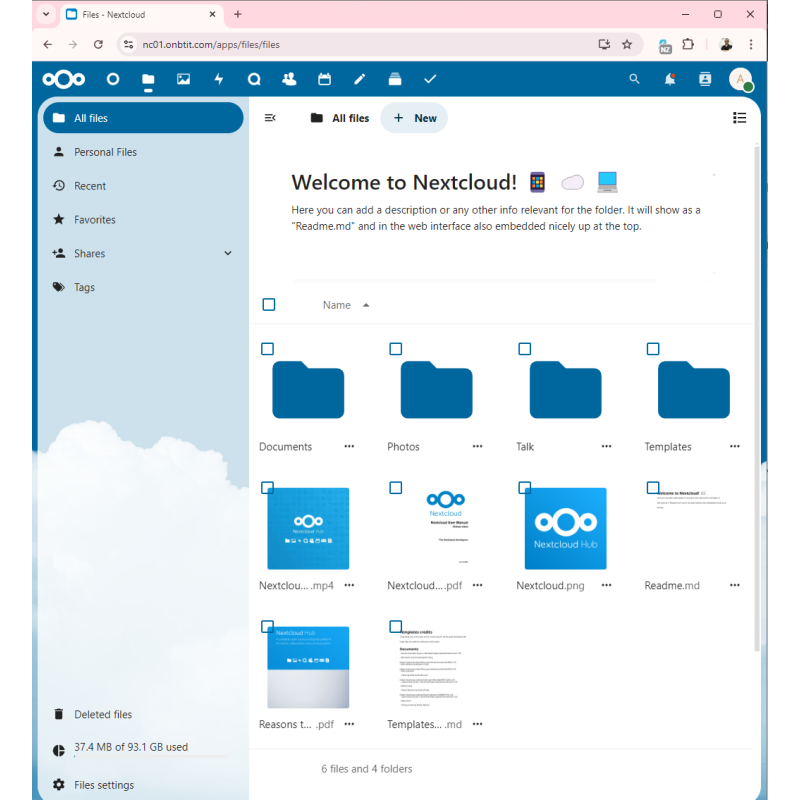
Task: Select the Documents folder checkbox
Action: point(267,349)
